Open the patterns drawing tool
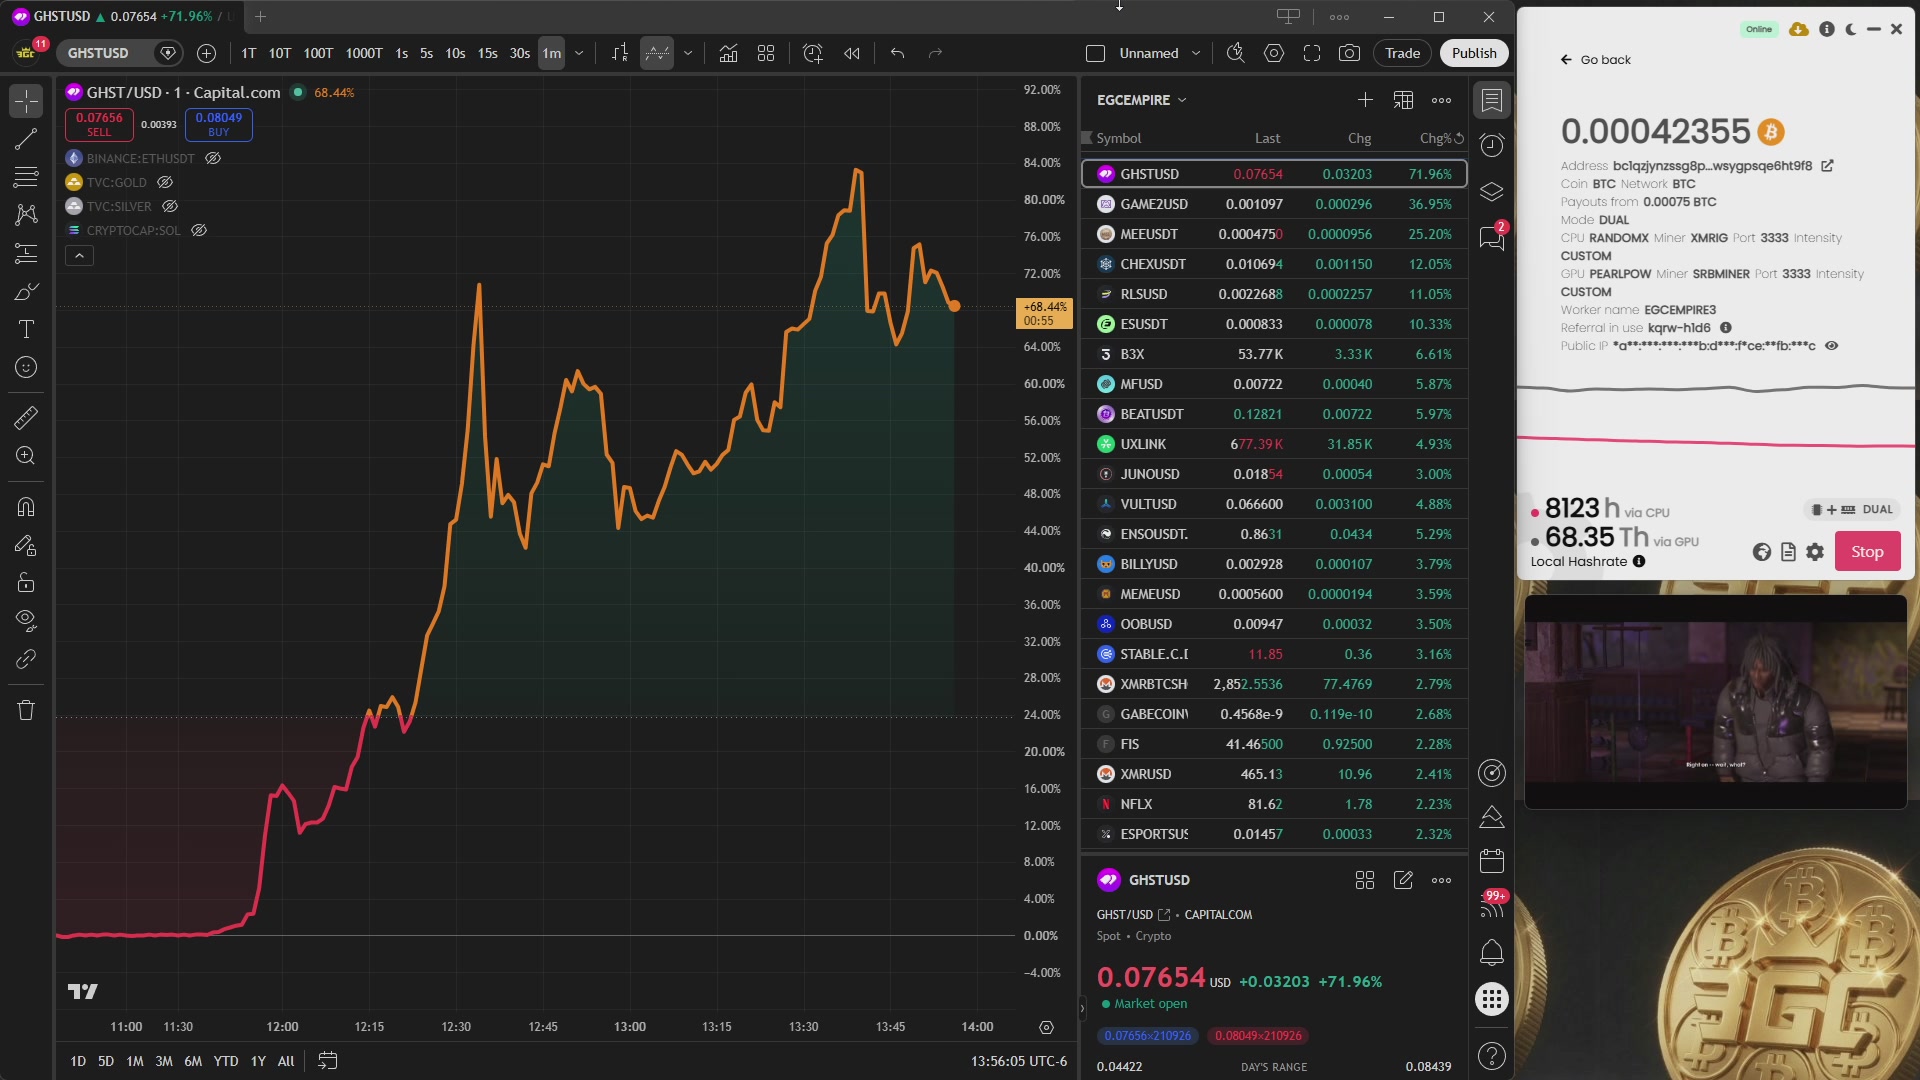Image resolution: width=1920 pixels, height=1080 pixels. pyautogui.click(x=26, y=215)
